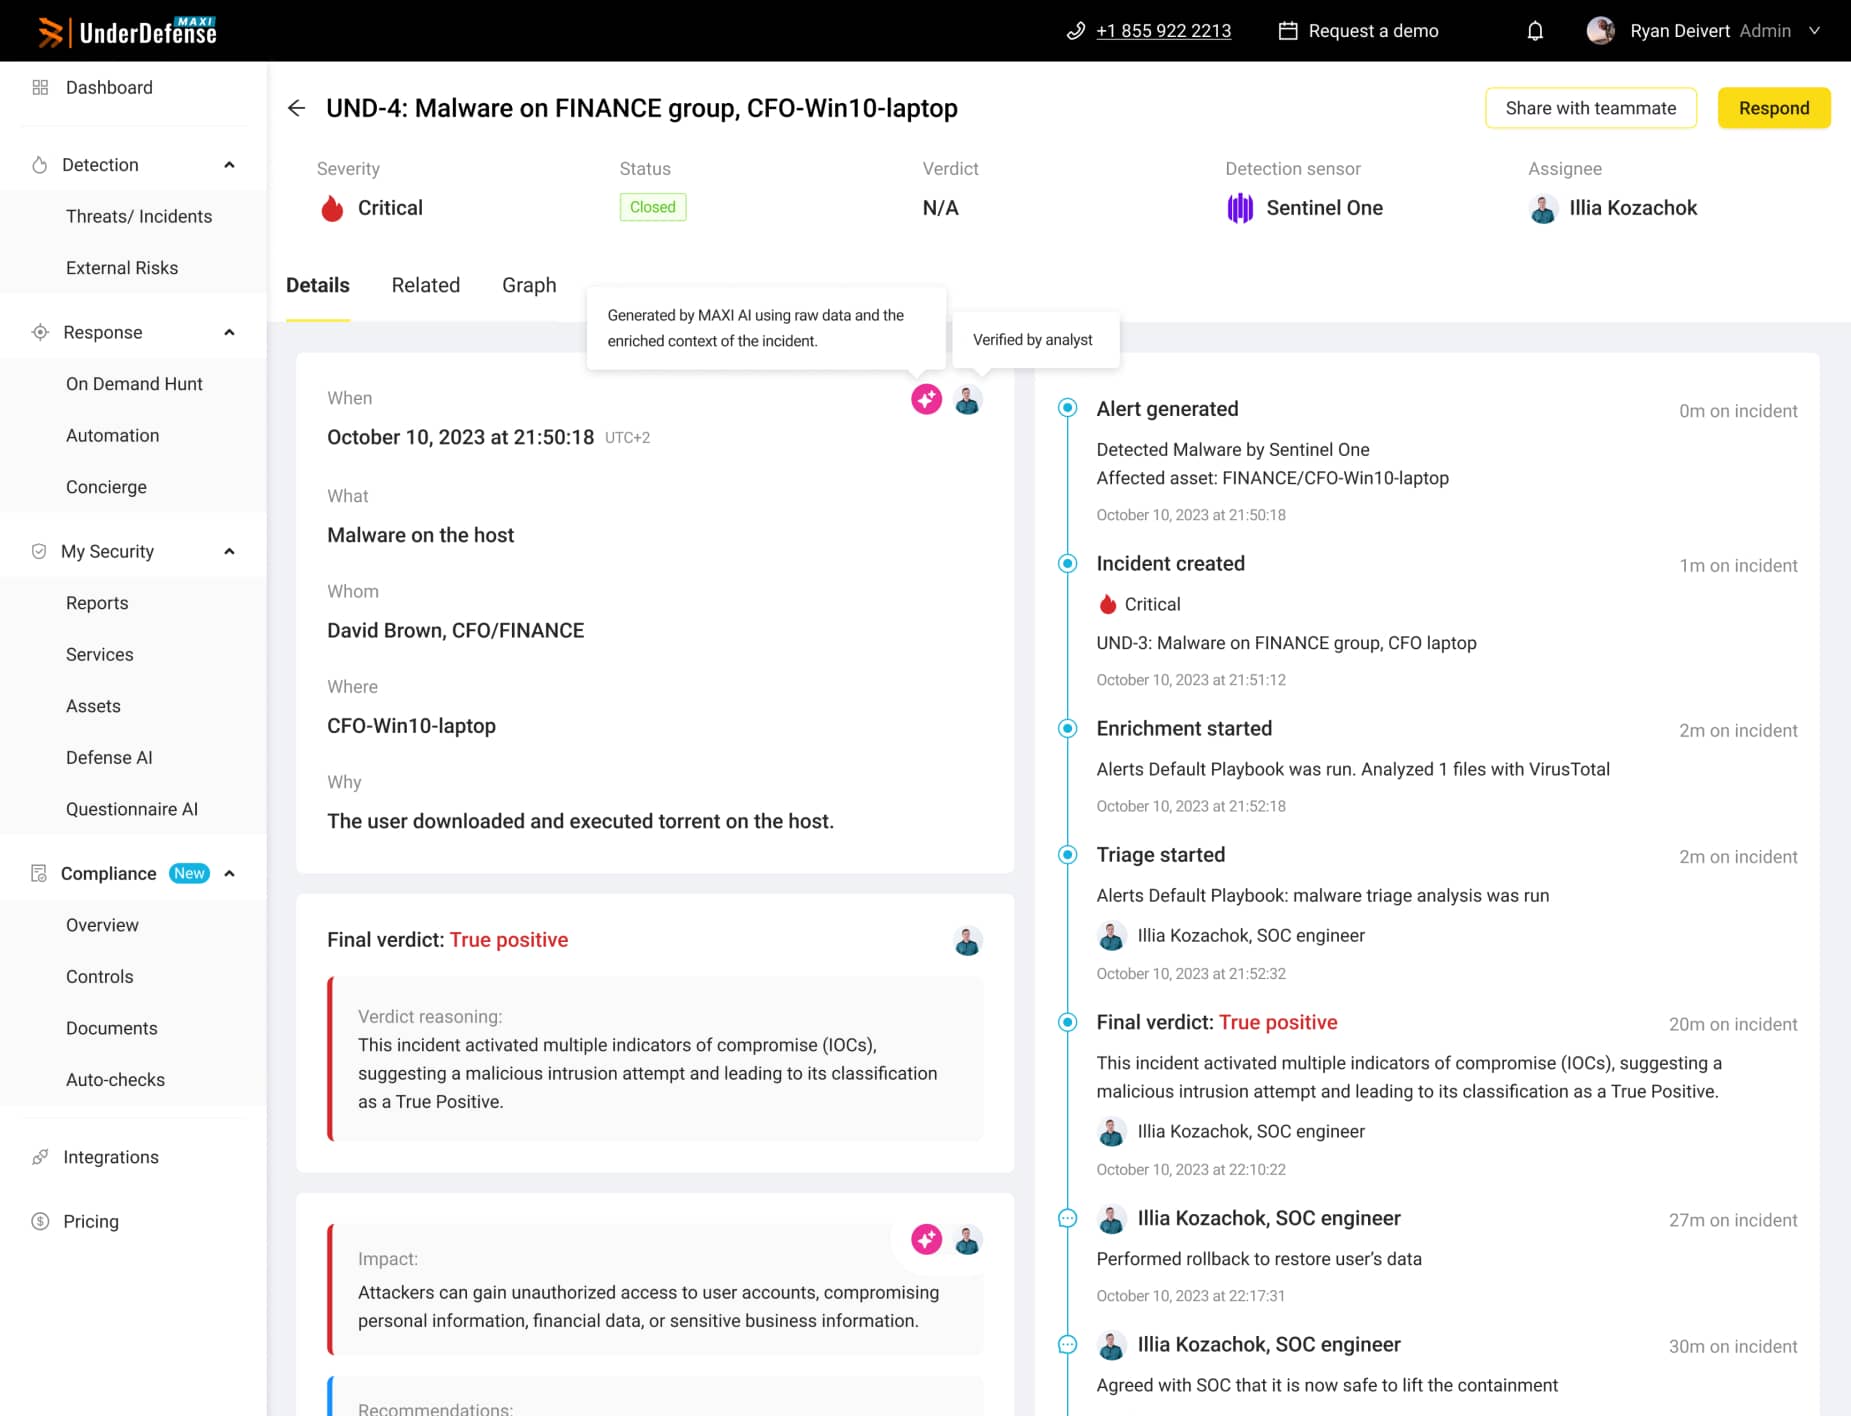Click Share with teammate button
Image resolution: width=1851 pixels, height=1416 pixels.
coord(1591,108)
